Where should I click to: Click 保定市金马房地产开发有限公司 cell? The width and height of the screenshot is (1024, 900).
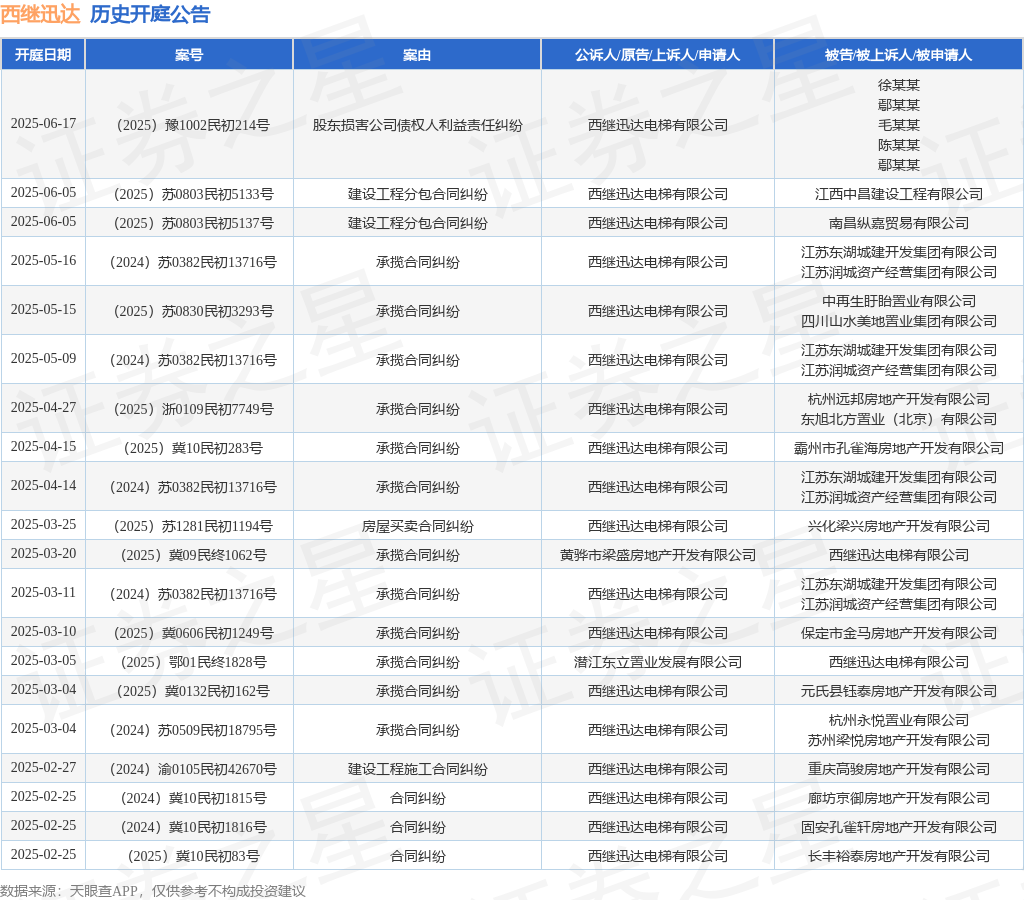pyautogui.click(x=899, y=633)
